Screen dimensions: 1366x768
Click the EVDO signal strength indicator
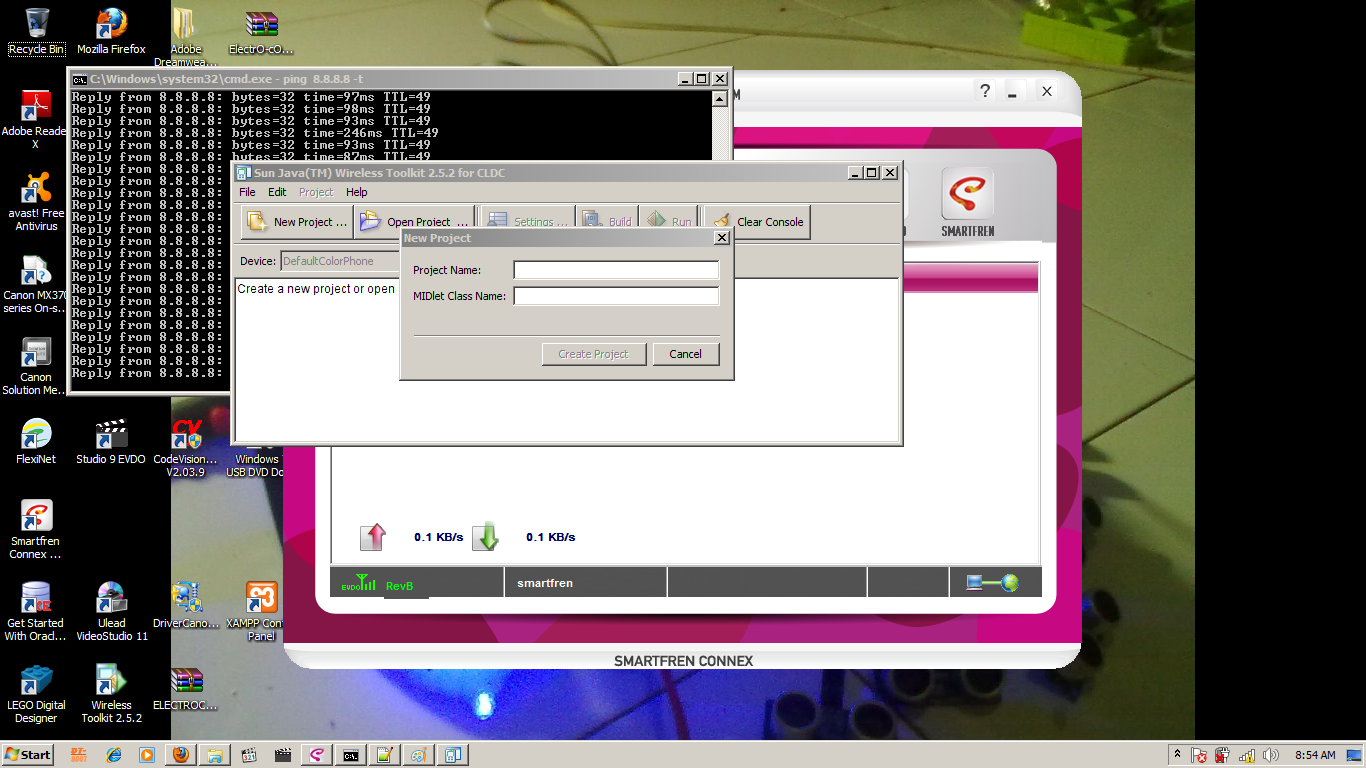coord(359,583)
